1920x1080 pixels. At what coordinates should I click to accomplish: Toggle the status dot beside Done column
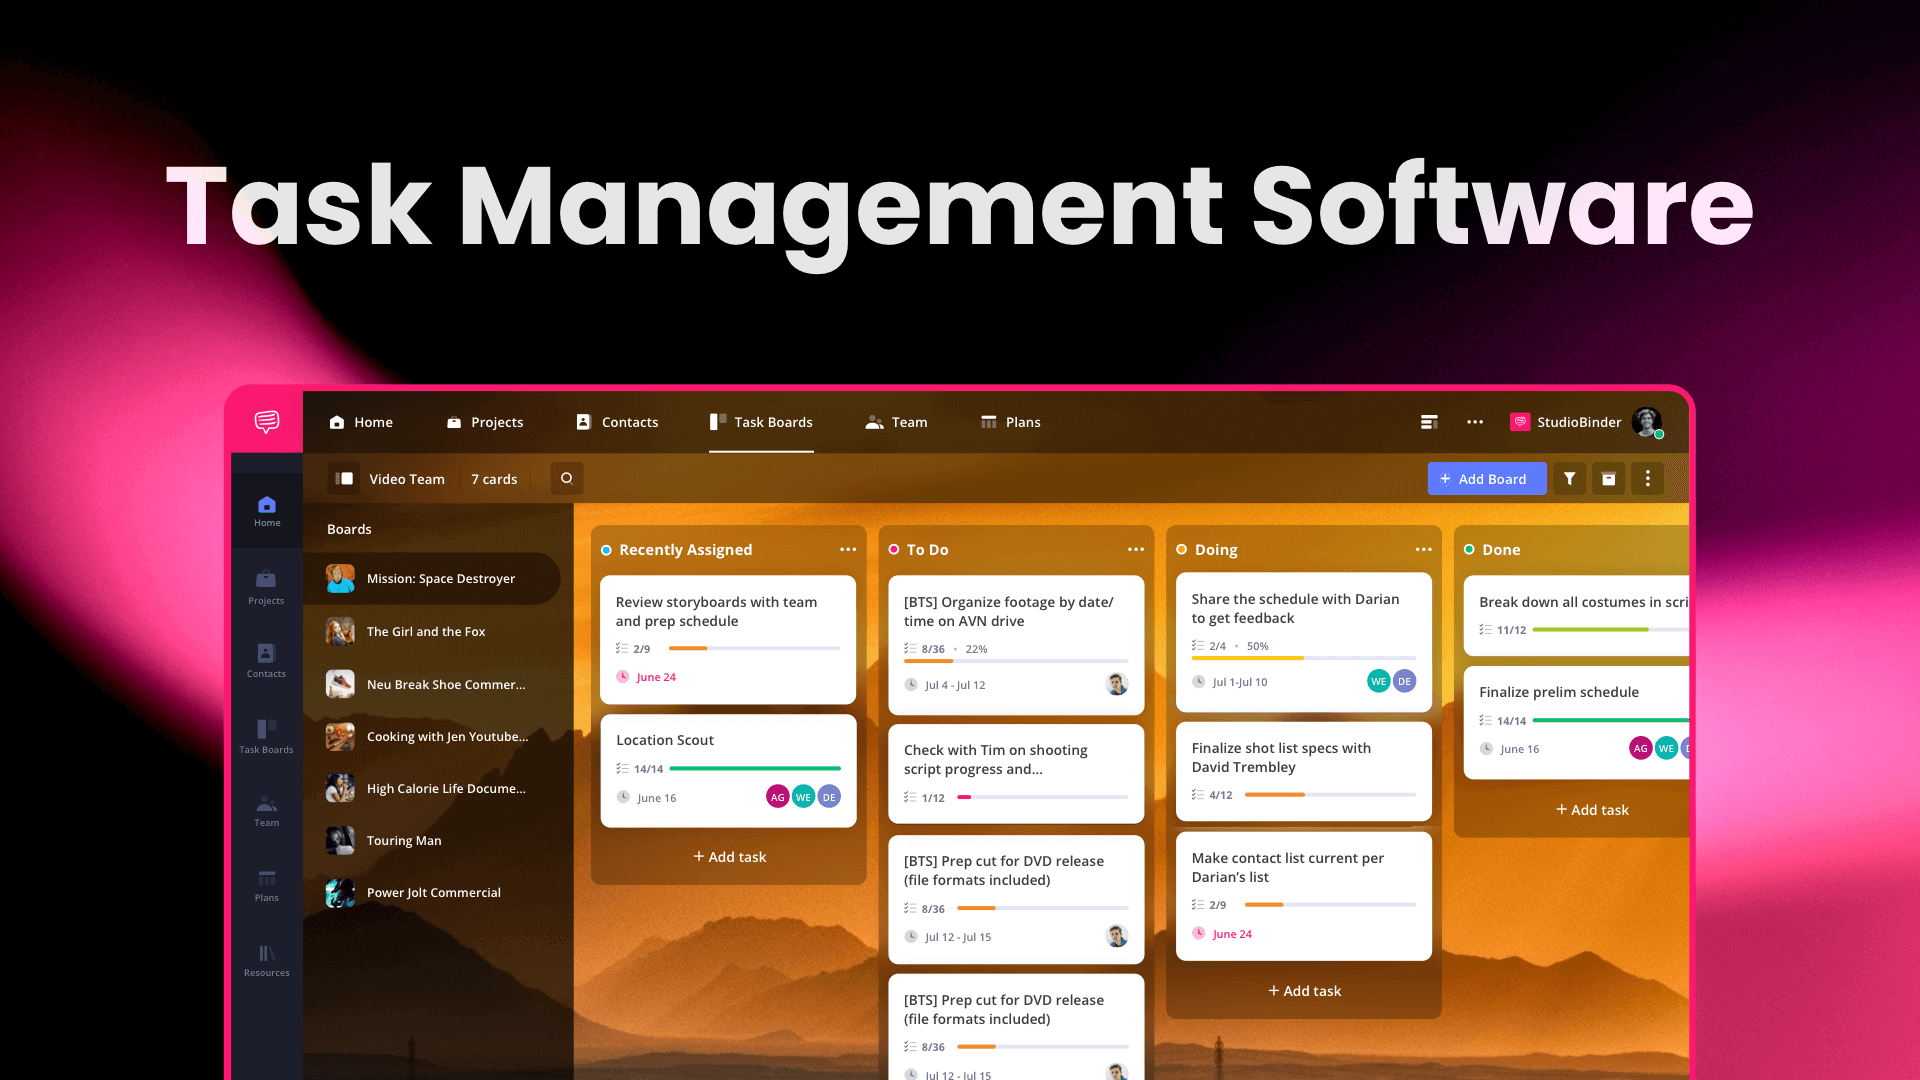[x=1469, y=550]
